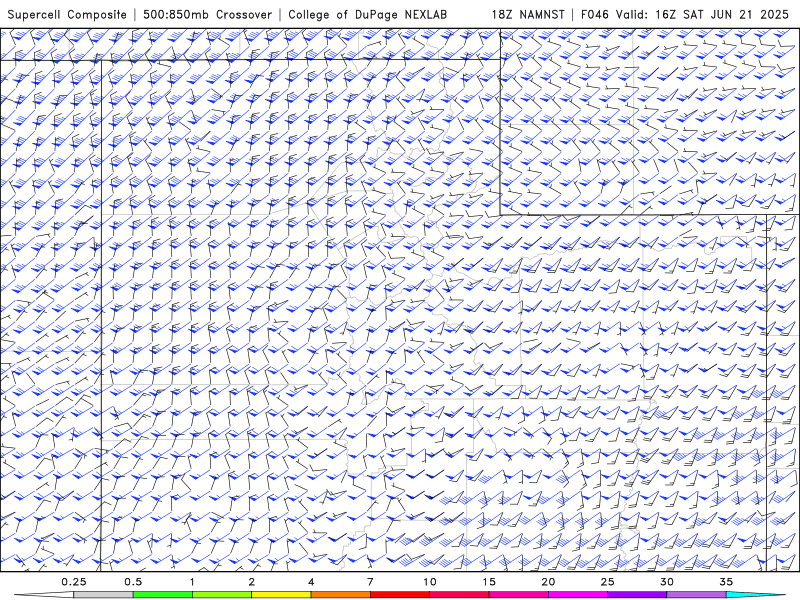Select the violet 25–30 colorbar segment
The image size is (800, 600).
[637, 595]
